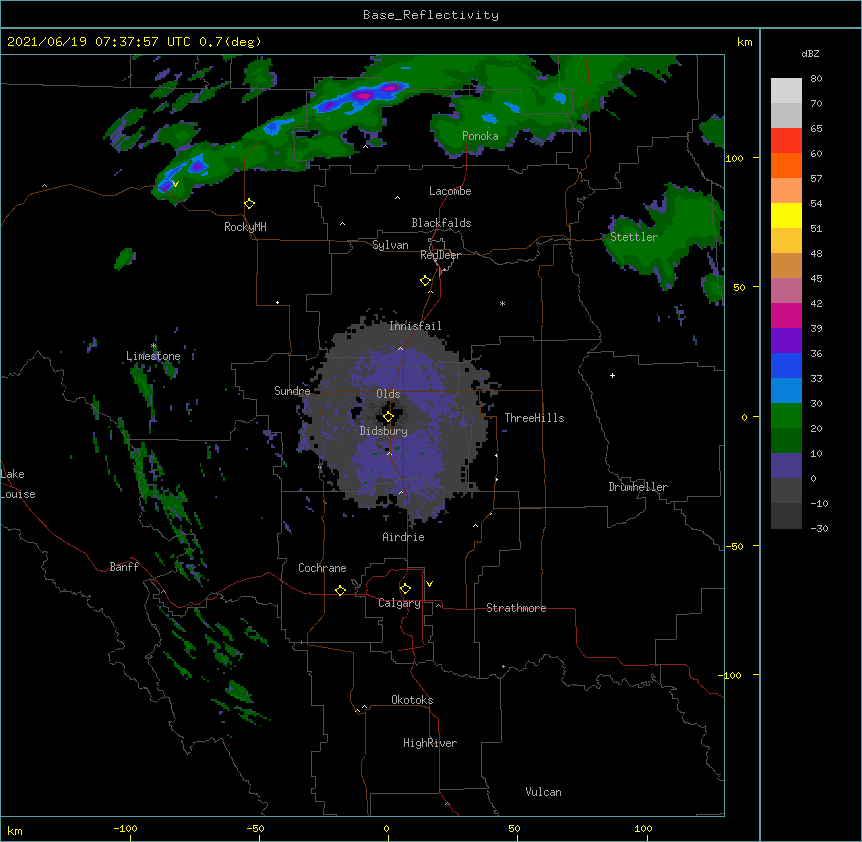The image size is (862, 842).
Task: Select the deep orange swatch below 60 dBZ
Action: (786, 165)
